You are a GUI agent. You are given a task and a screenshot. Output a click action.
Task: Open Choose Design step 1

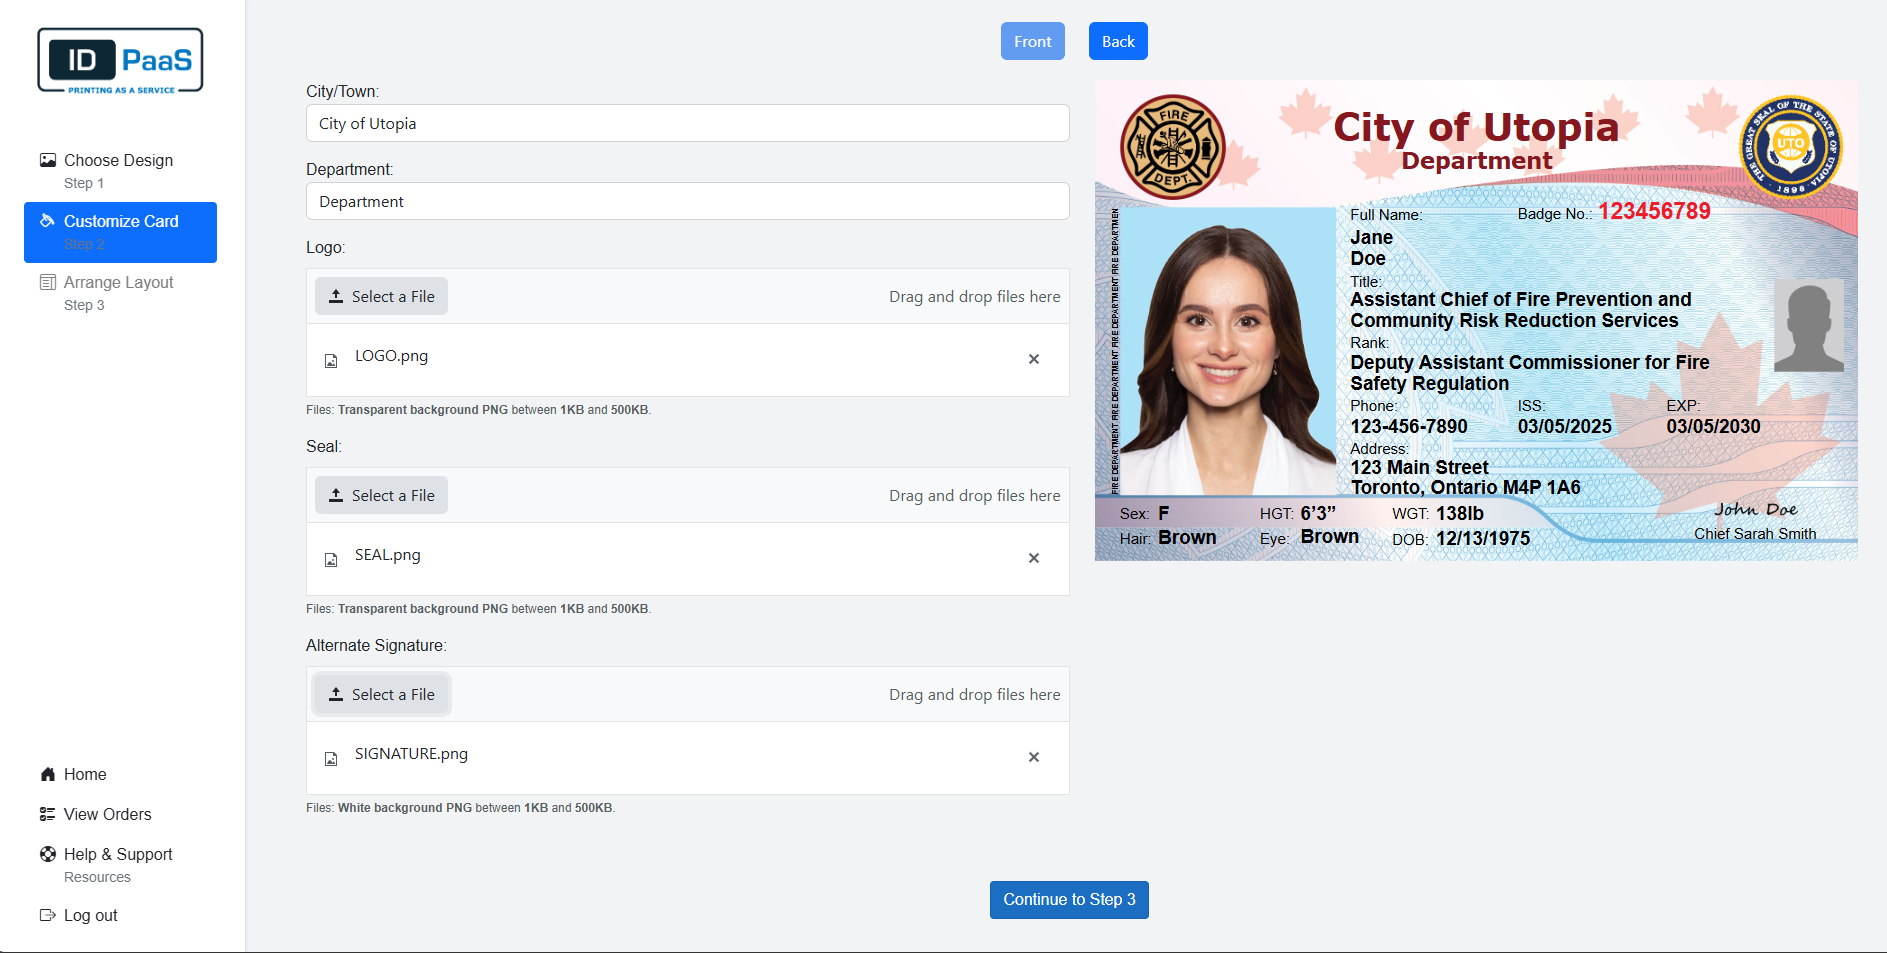pos(118,170)
